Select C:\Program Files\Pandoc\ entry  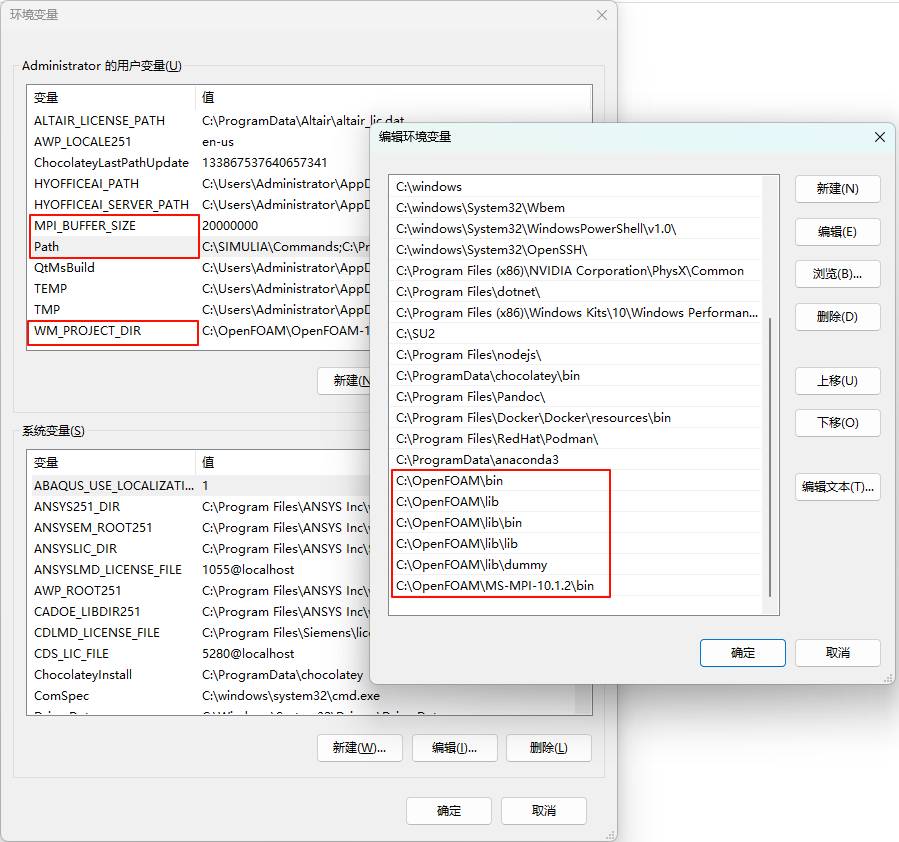576,397
